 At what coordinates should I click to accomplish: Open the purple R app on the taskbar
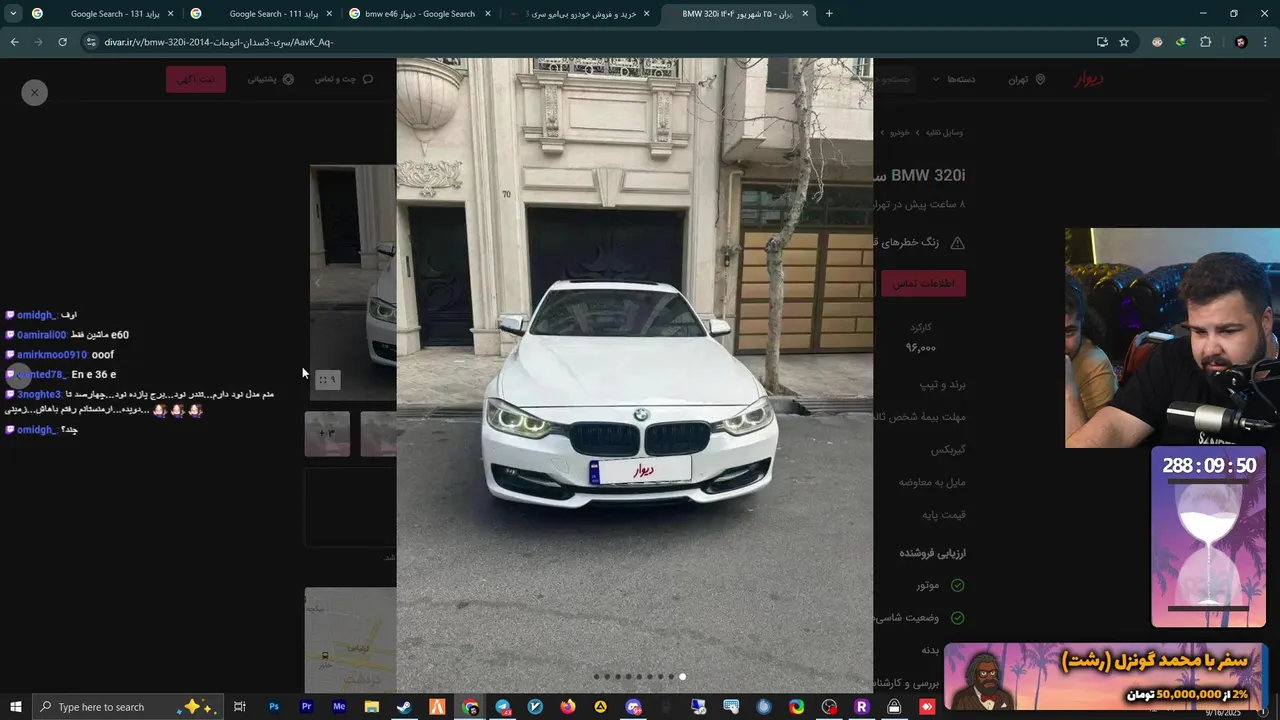862,707
